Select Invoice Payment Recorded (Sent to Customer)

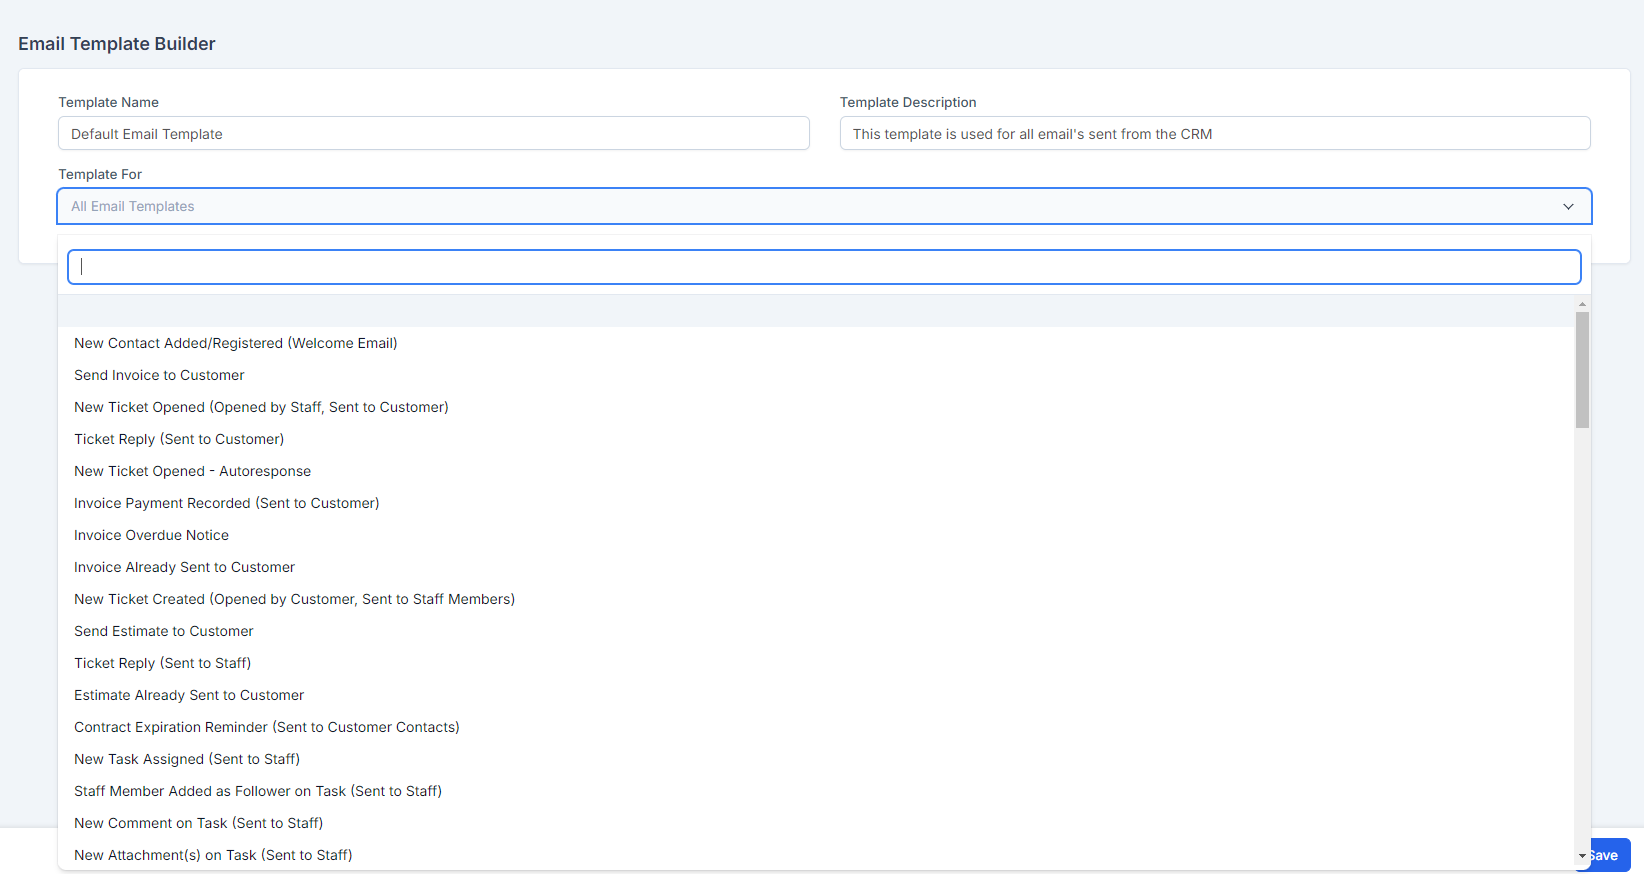pos(227,503)
